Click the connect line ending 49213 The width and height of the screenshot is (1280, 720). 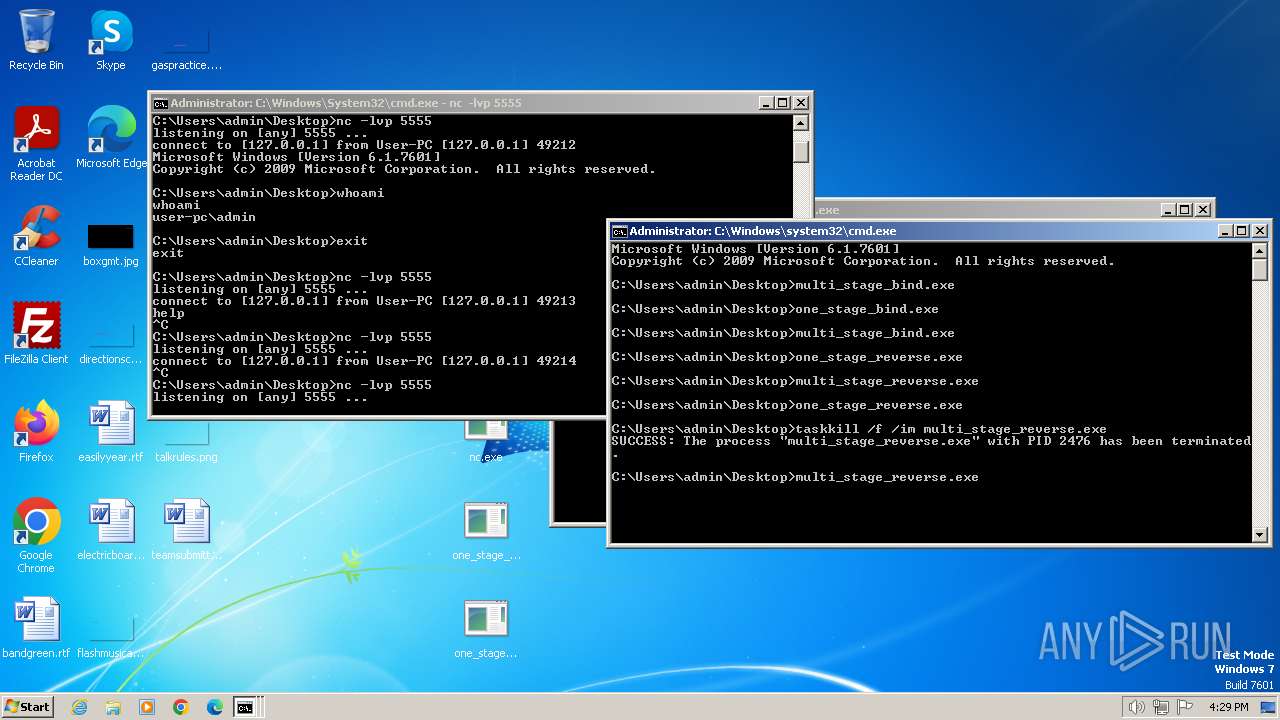tap(364, 301)
